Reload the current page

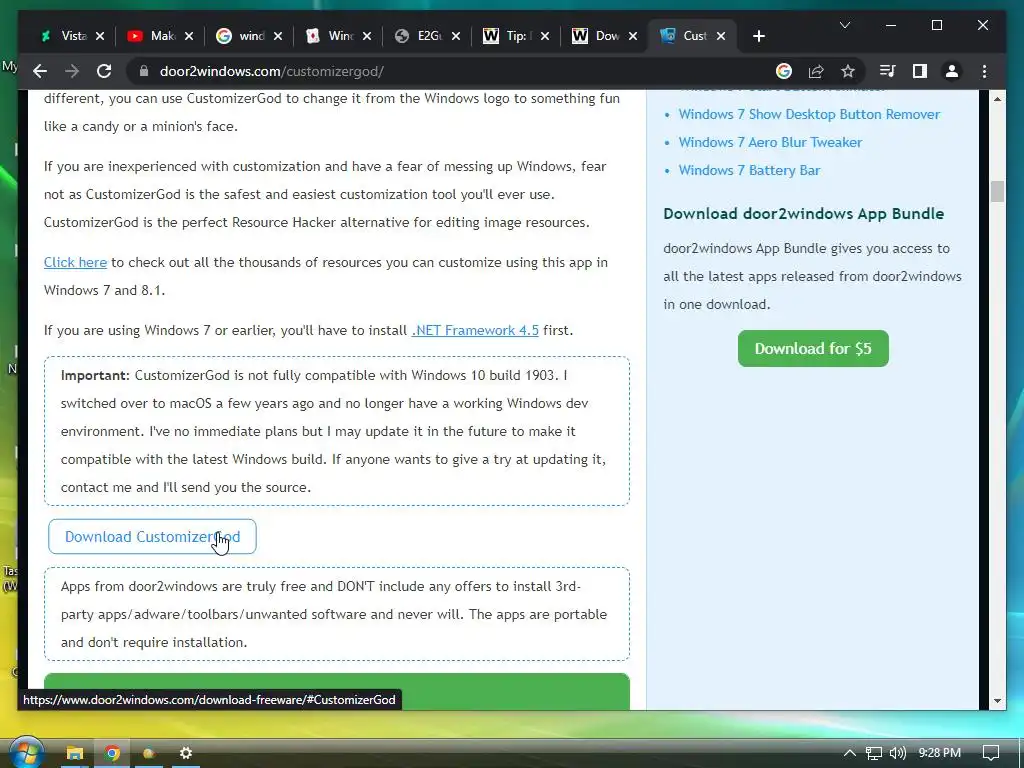click(x=104, y=71)
